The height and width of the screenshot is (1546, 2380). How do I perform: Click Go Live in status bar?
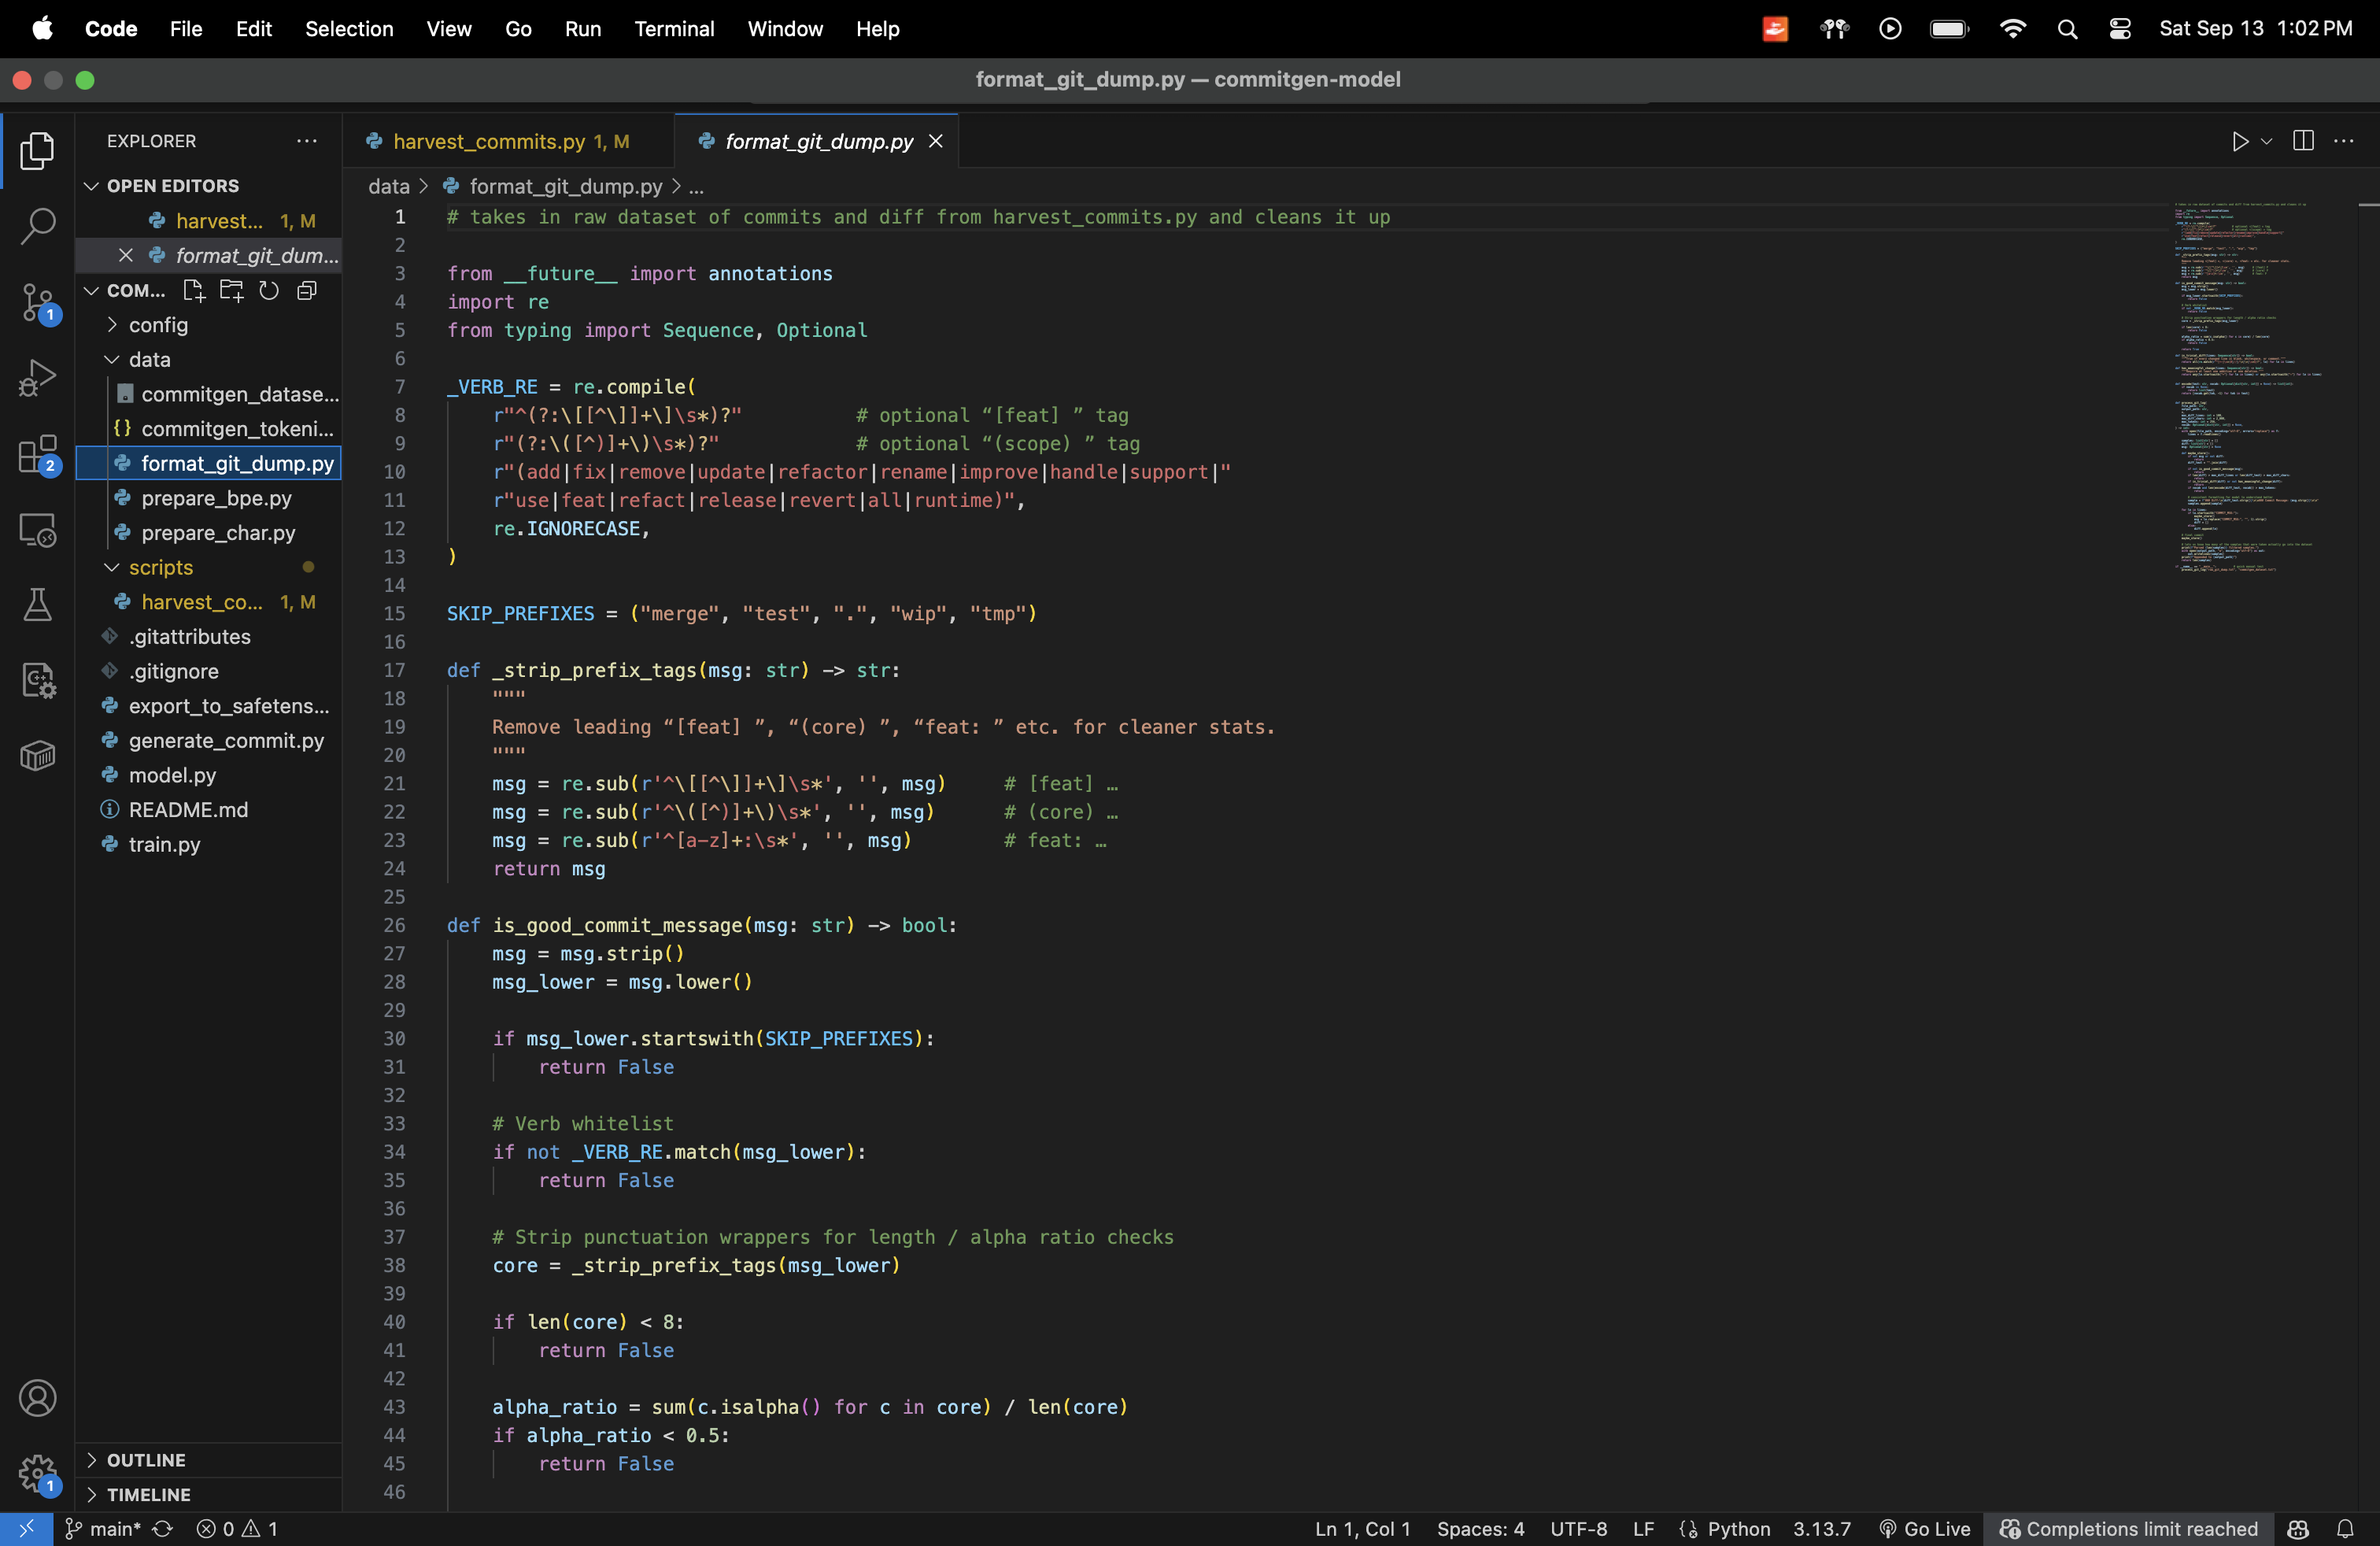[1924, 1529]
